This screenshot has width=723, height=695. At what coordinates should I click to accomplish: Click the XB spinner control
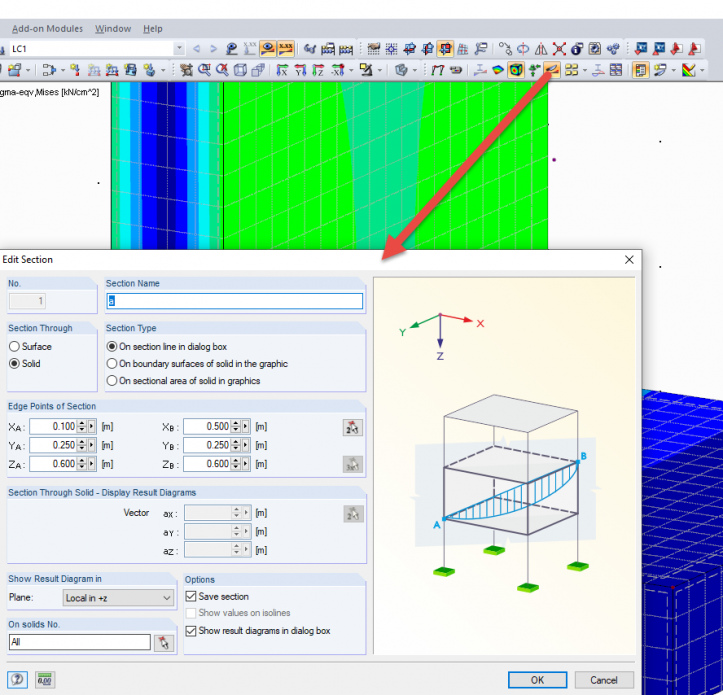click(x=236, y=426)
